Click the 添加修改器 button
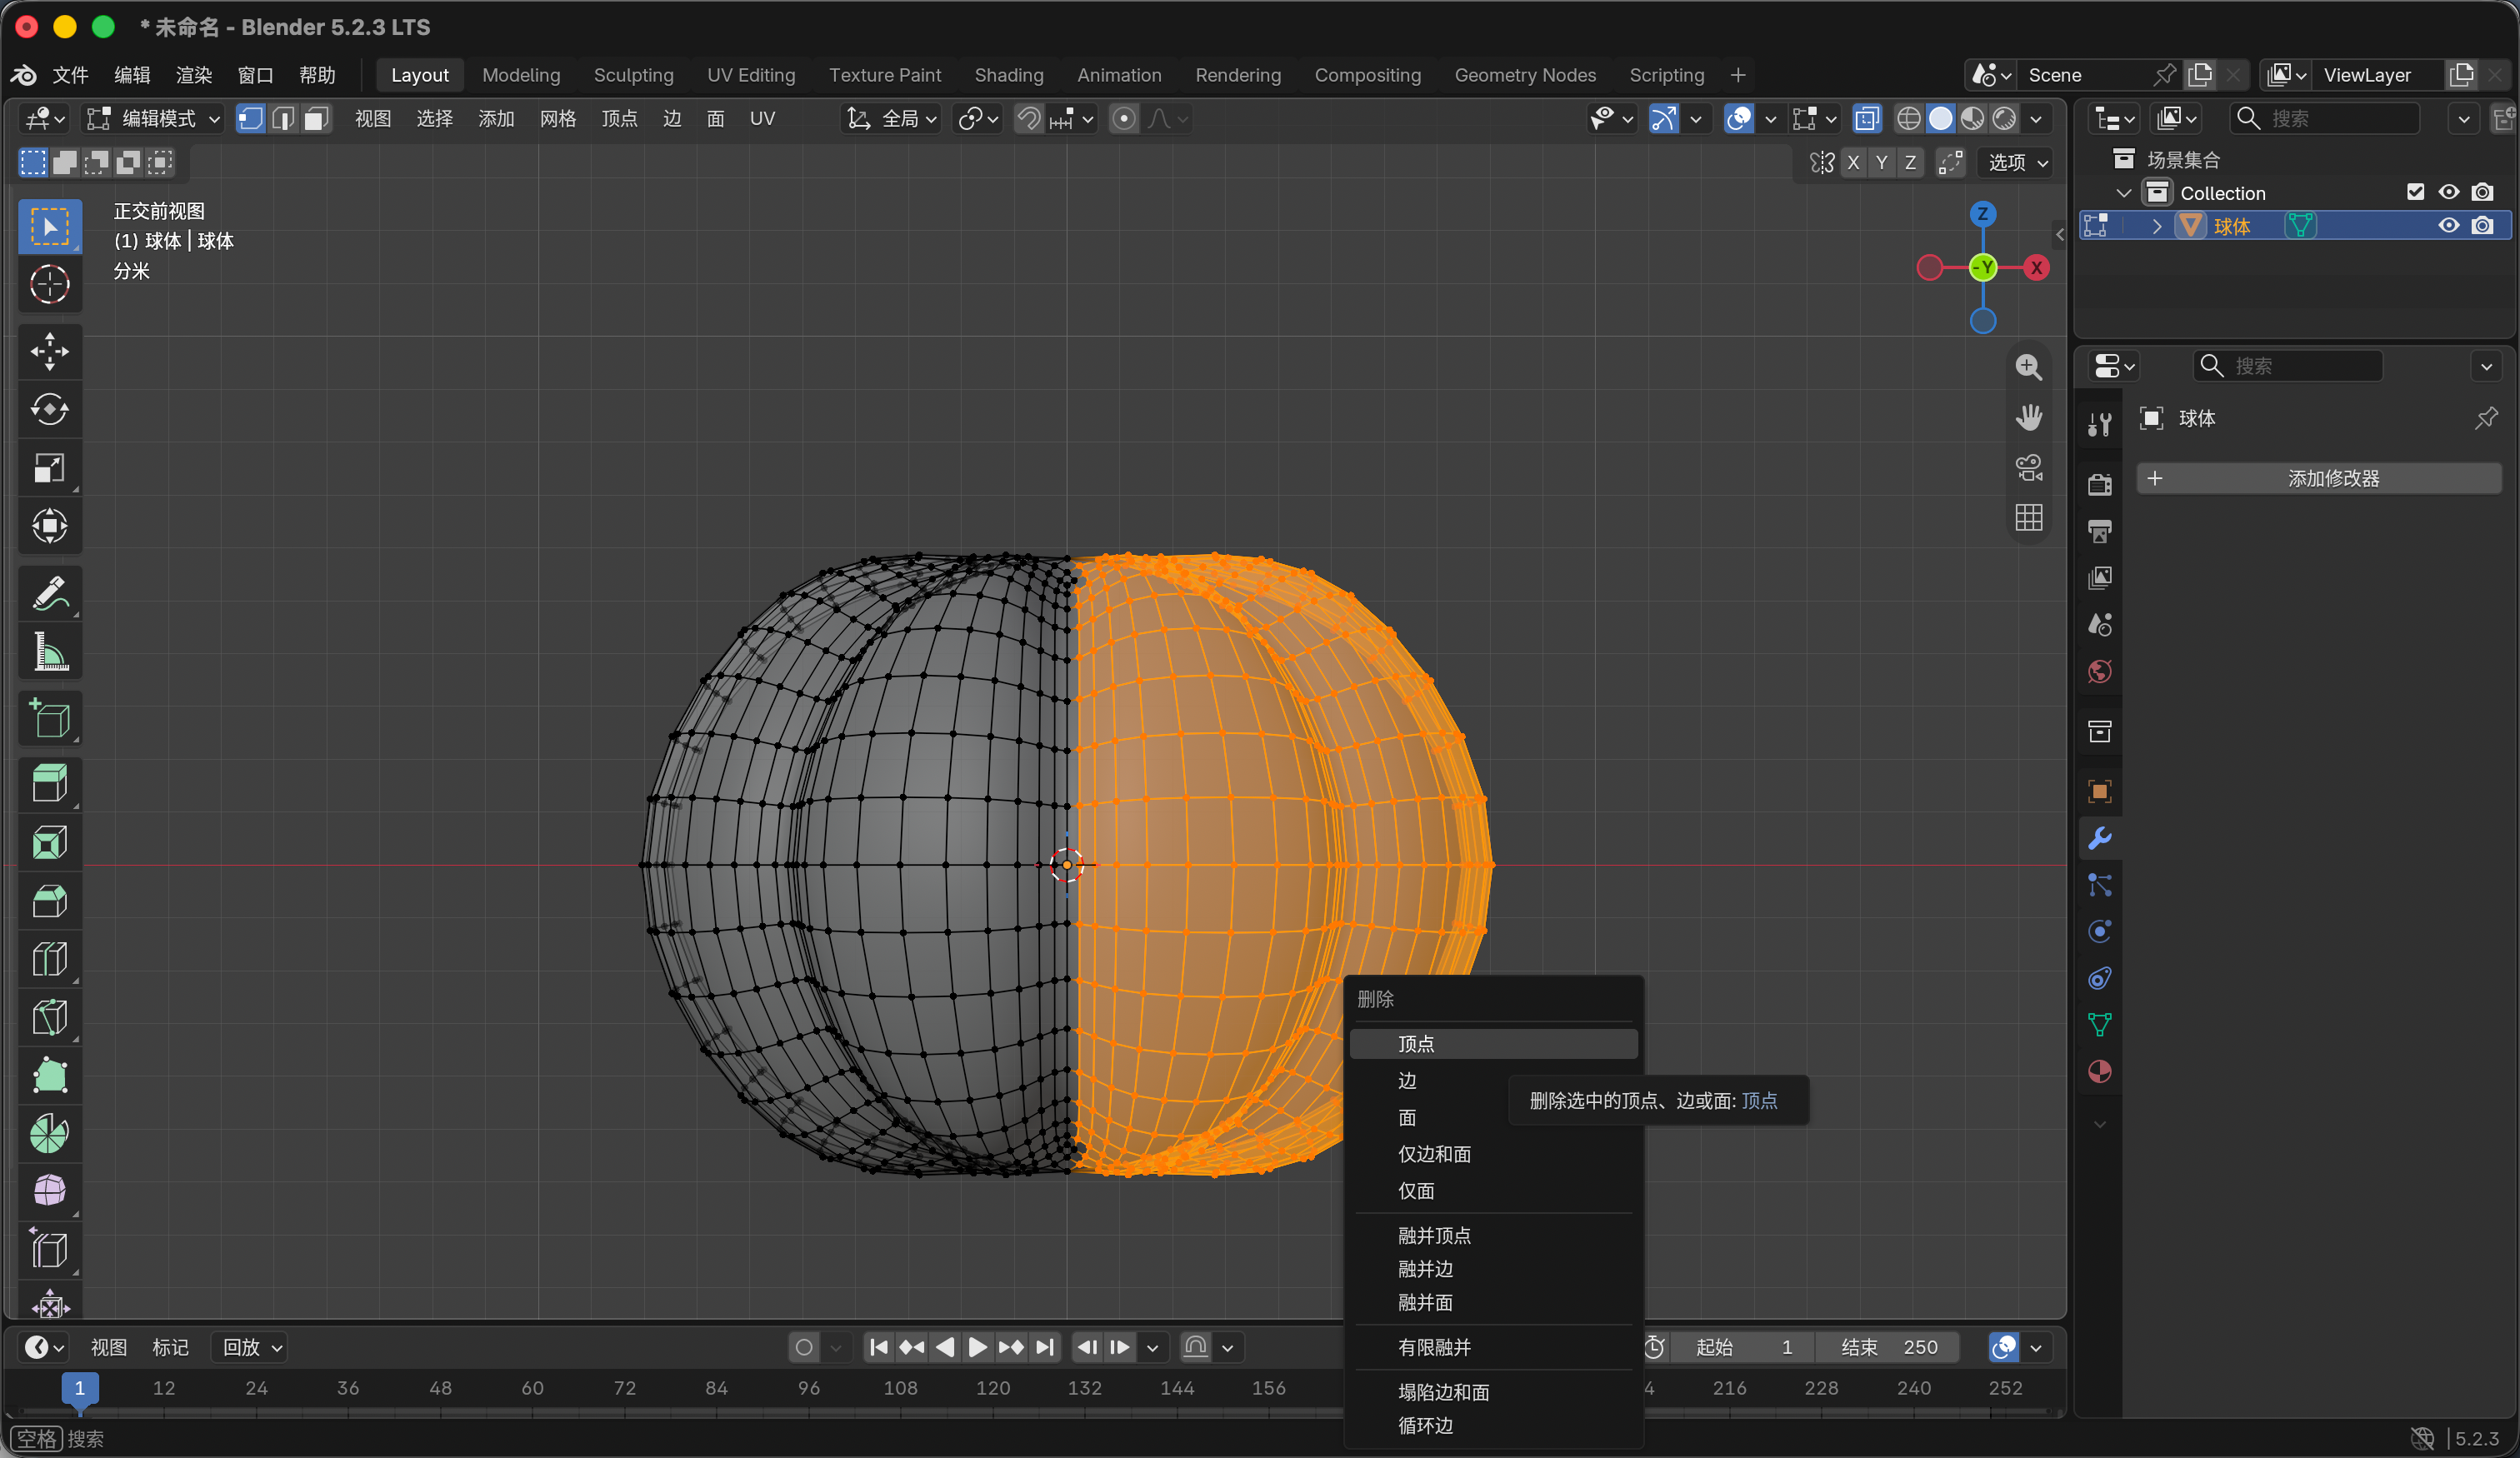This screenshot has height=1458, width=2520. (2318, 478)
